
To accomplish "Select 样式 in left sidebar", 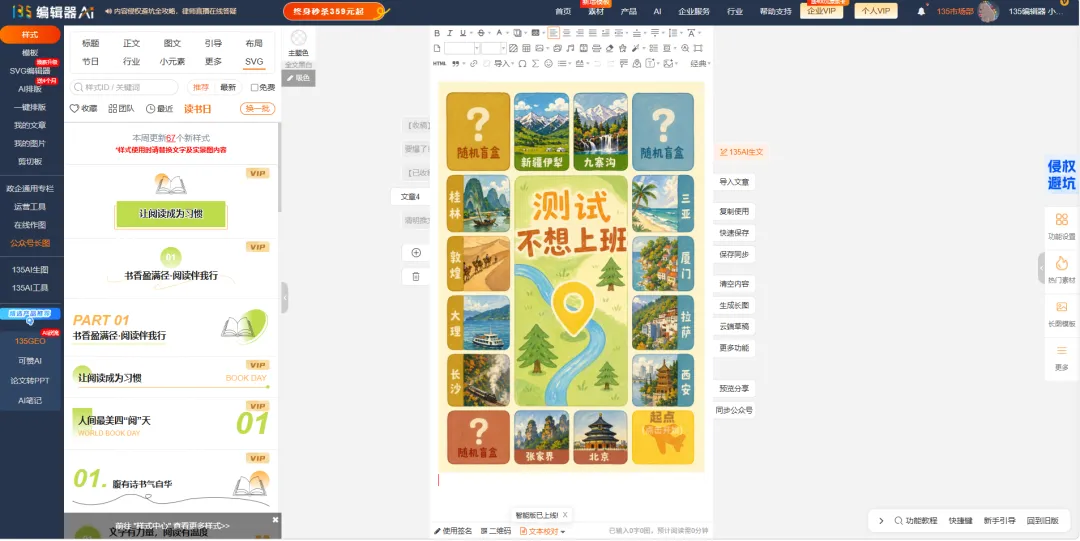I will (30, 34).
